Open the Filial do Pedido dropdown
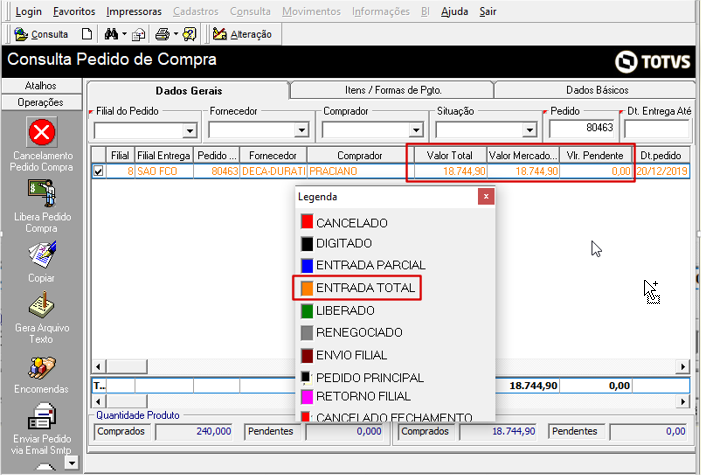 (190, 130)
